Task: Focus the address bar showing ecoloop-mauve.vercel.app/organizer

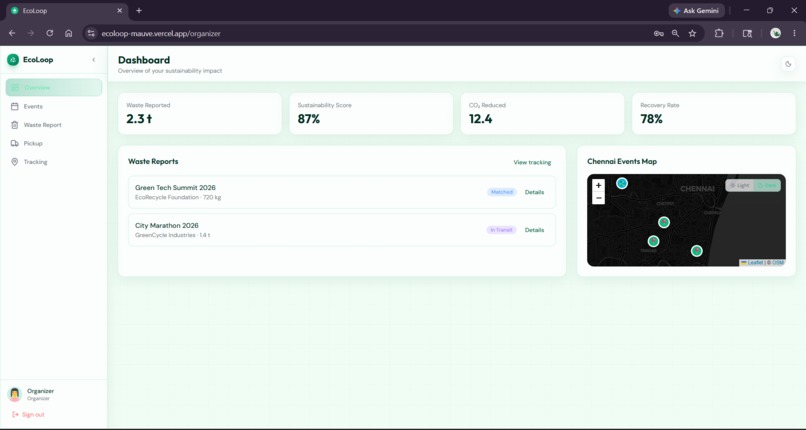Action: click(161, 33)
